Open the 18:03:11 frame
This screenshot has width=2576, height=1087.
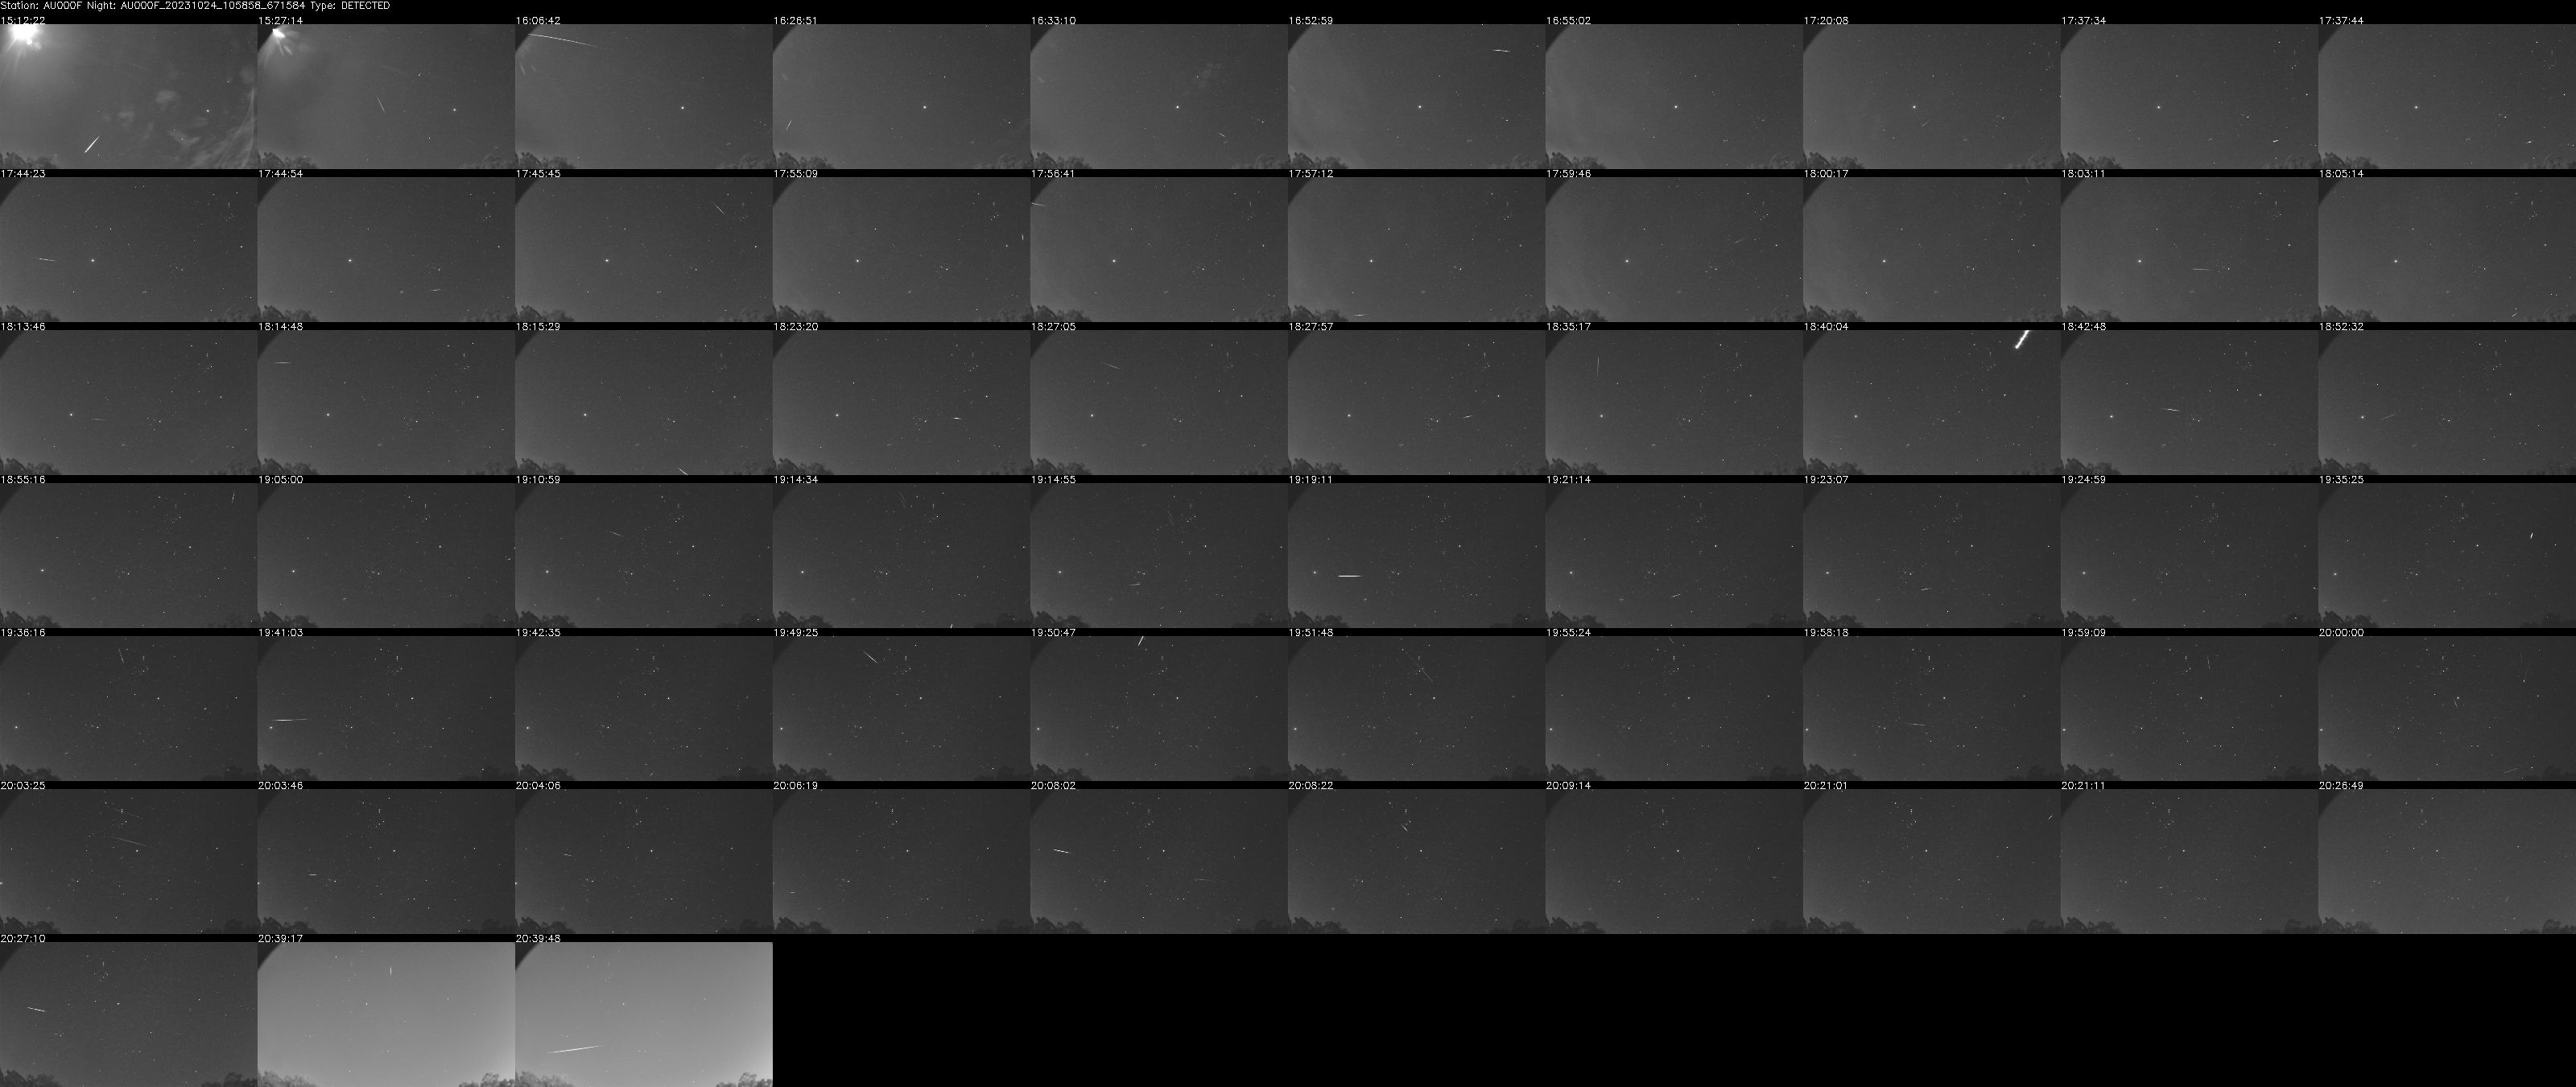tap(2189, 249)
